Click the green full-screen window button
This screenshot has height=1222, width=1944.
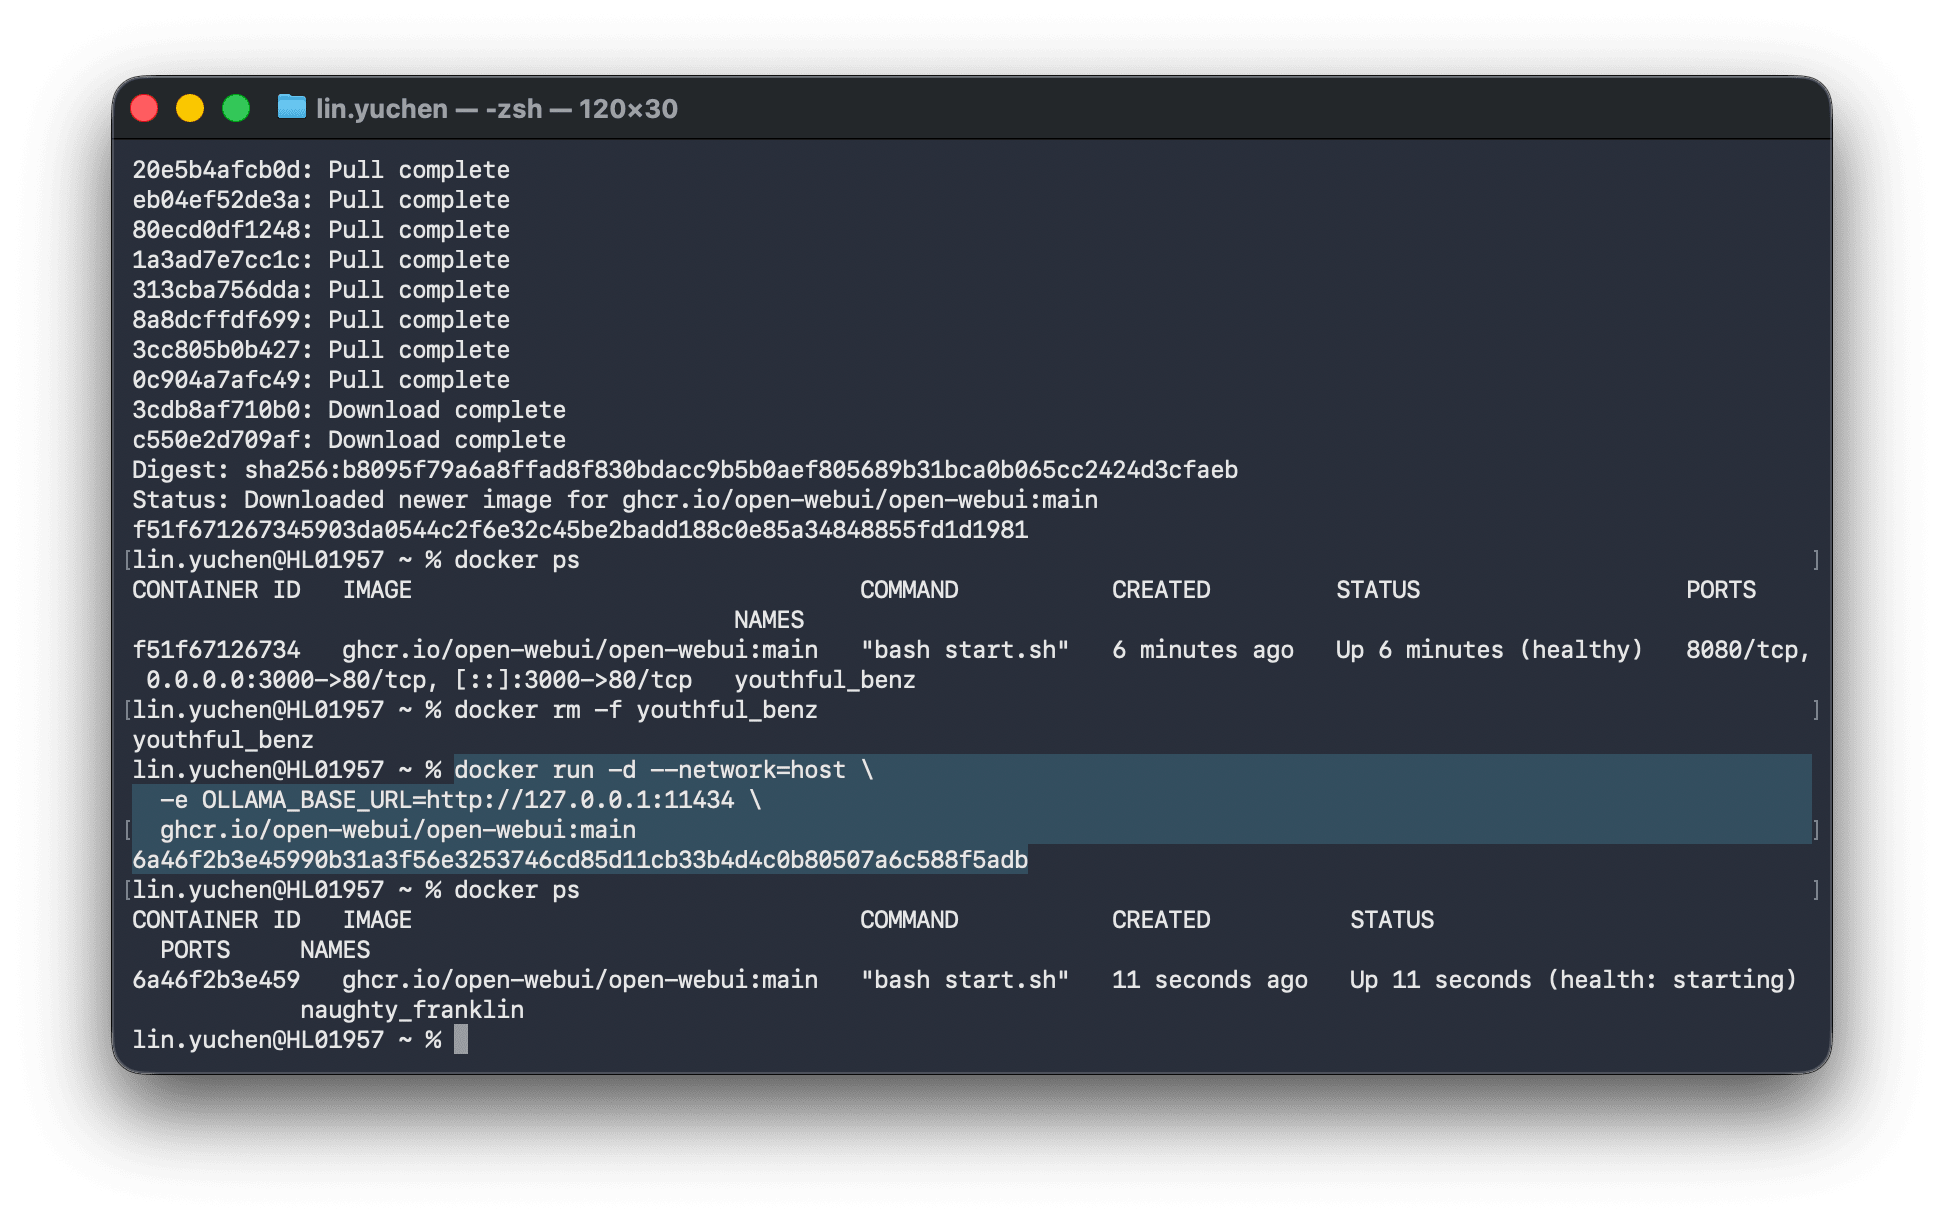(x=236, y=108)
